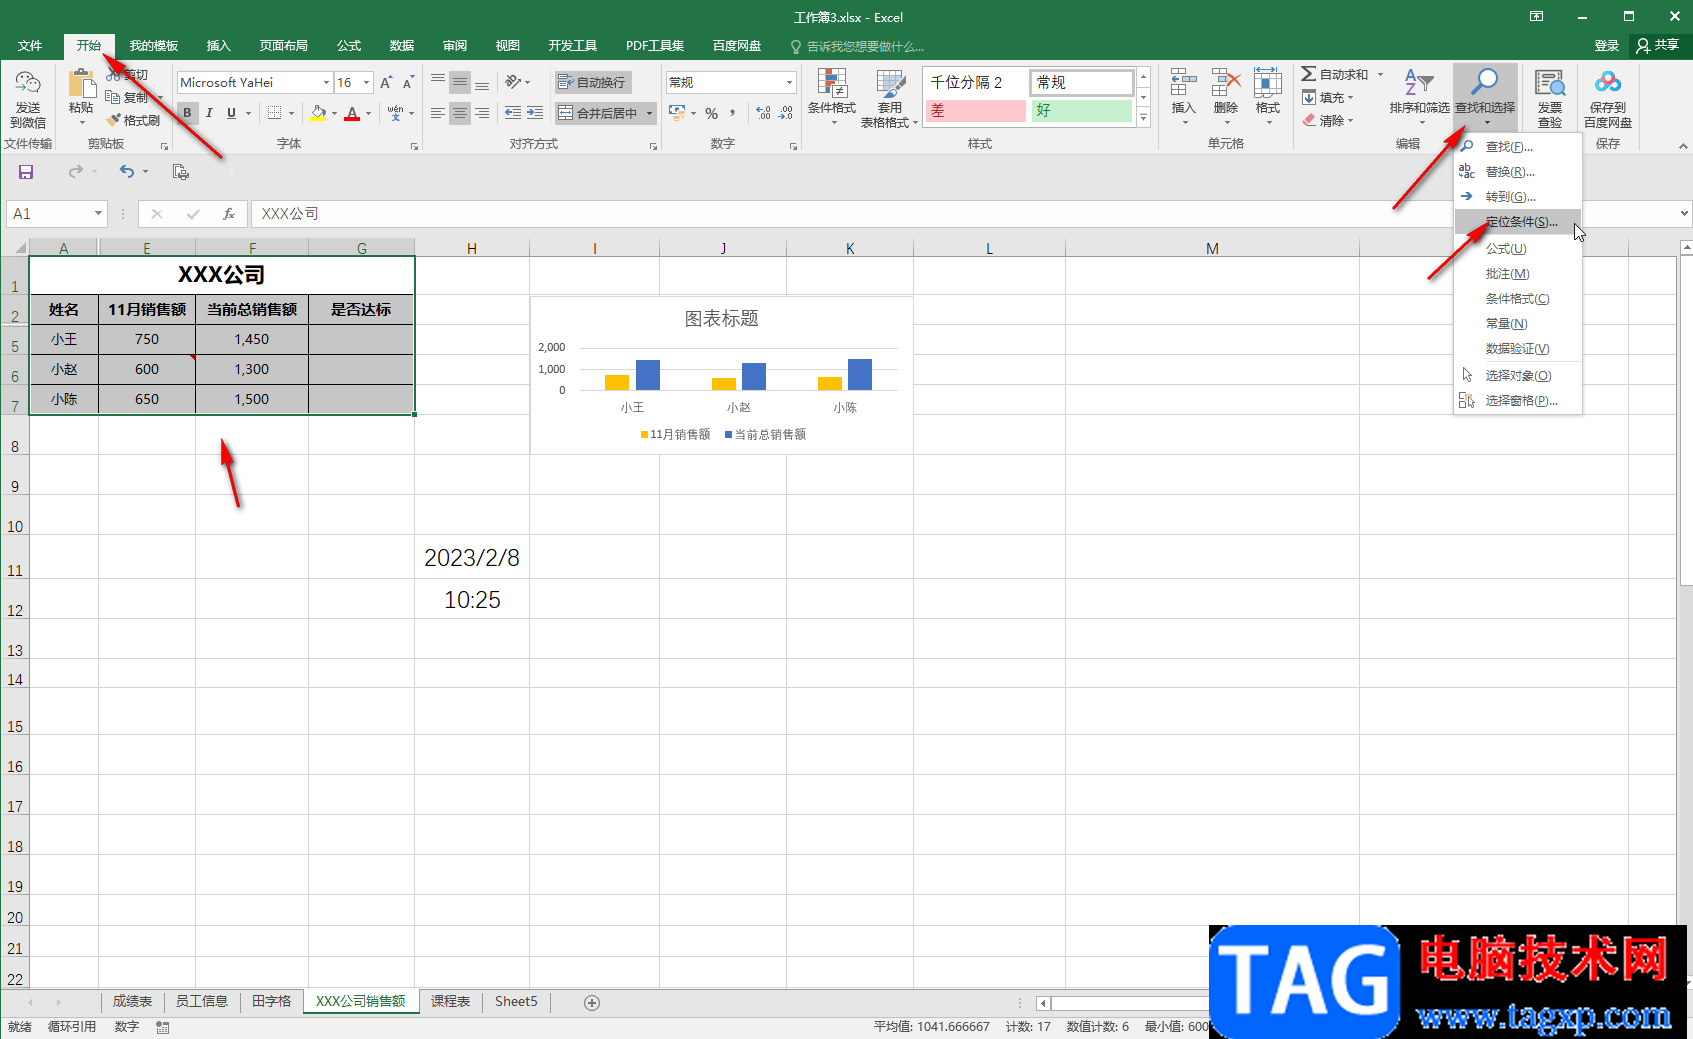The width and height of the screenshot is (1693, 1039).
Task: Select the embedded chart titled 图表标题
Action: [x=721, y=375]
